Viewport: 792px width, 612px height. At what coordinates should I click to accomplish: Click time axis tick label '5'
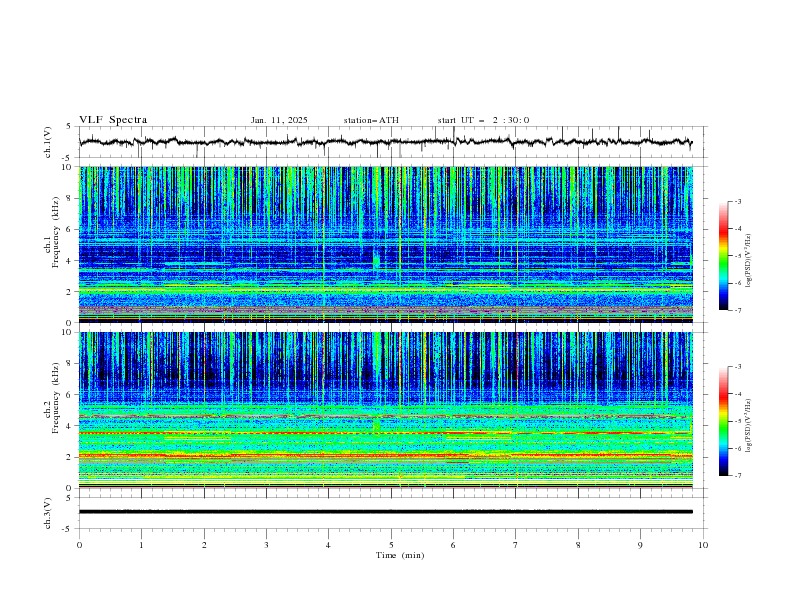pos(391,545)
